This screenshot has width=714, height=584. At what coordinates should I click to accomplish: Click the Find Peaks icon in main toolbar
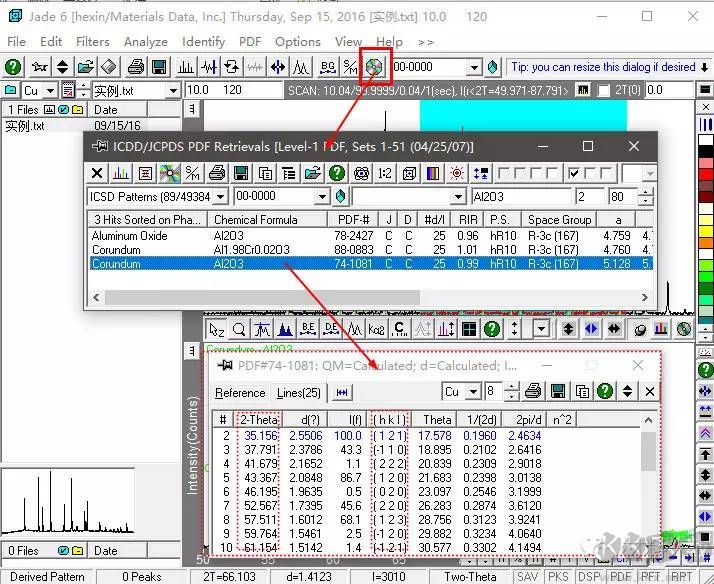tap(186, 67)
